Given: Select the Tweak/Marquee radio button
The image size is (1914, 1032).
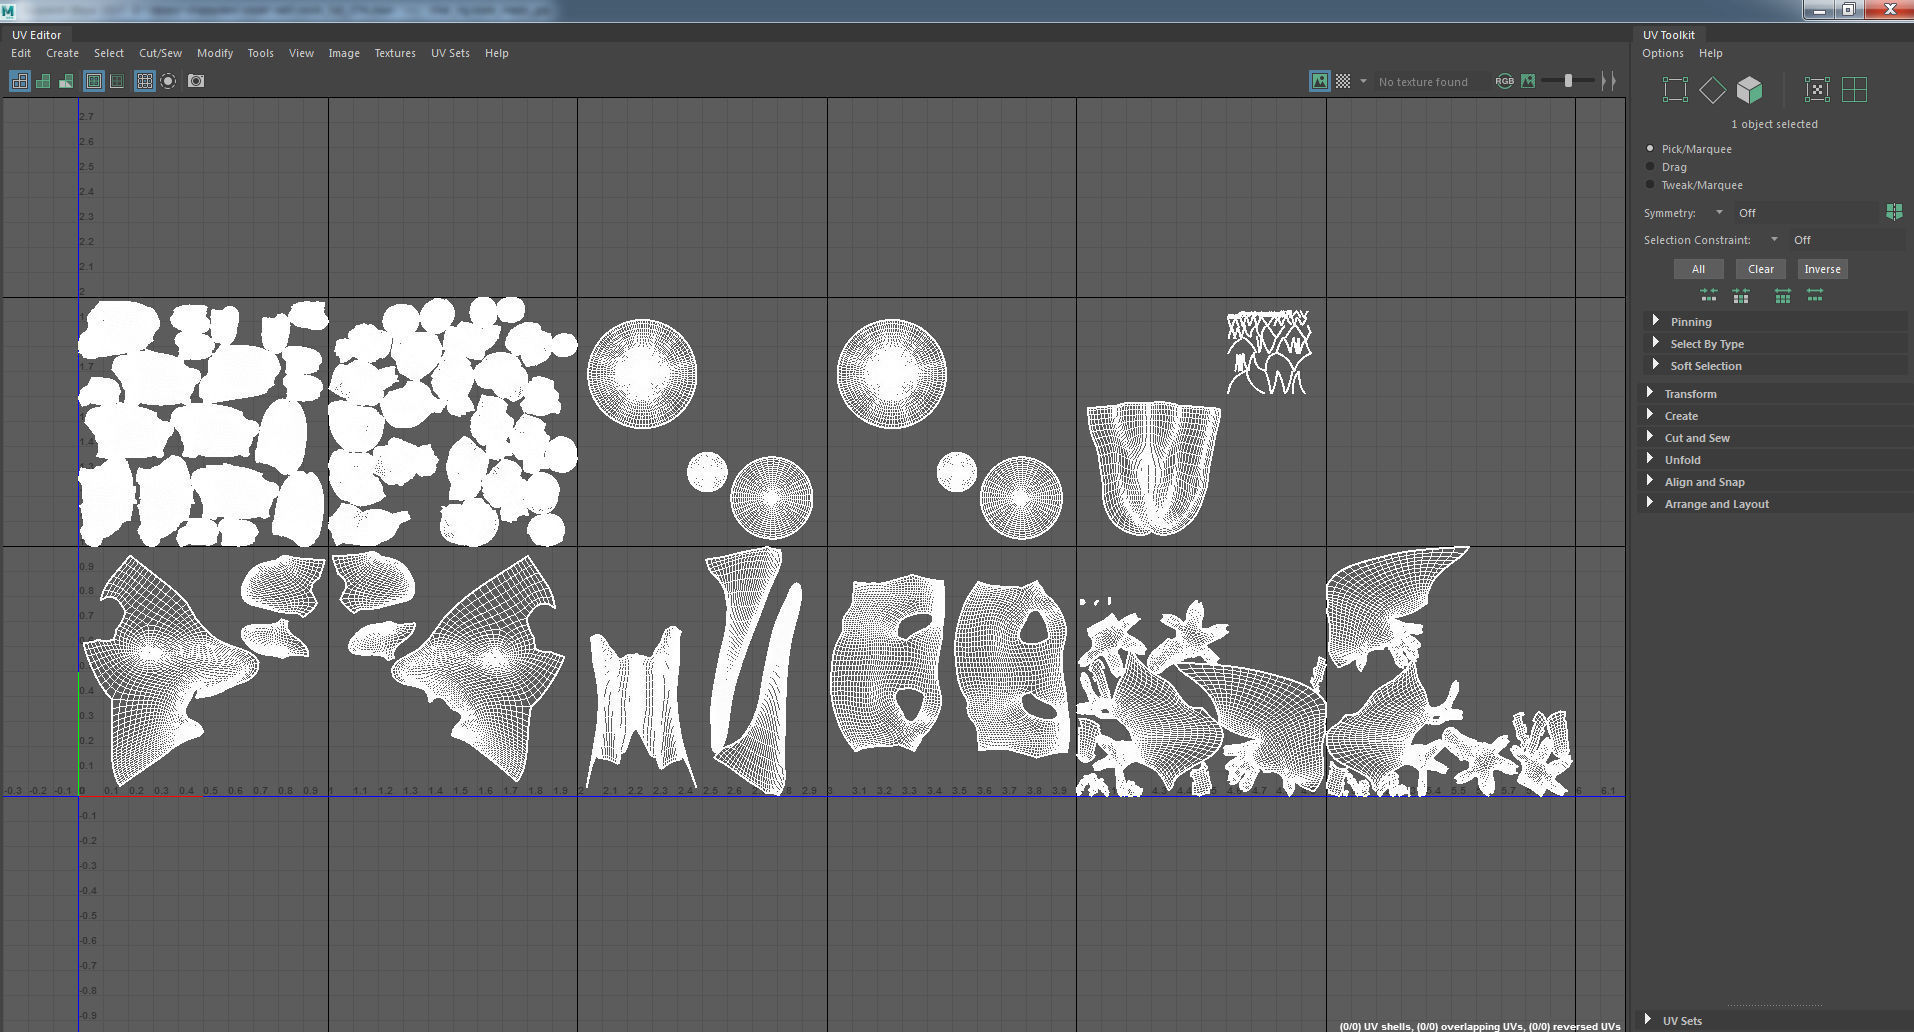Looking at the screenshot, I should click(1650, 184).
